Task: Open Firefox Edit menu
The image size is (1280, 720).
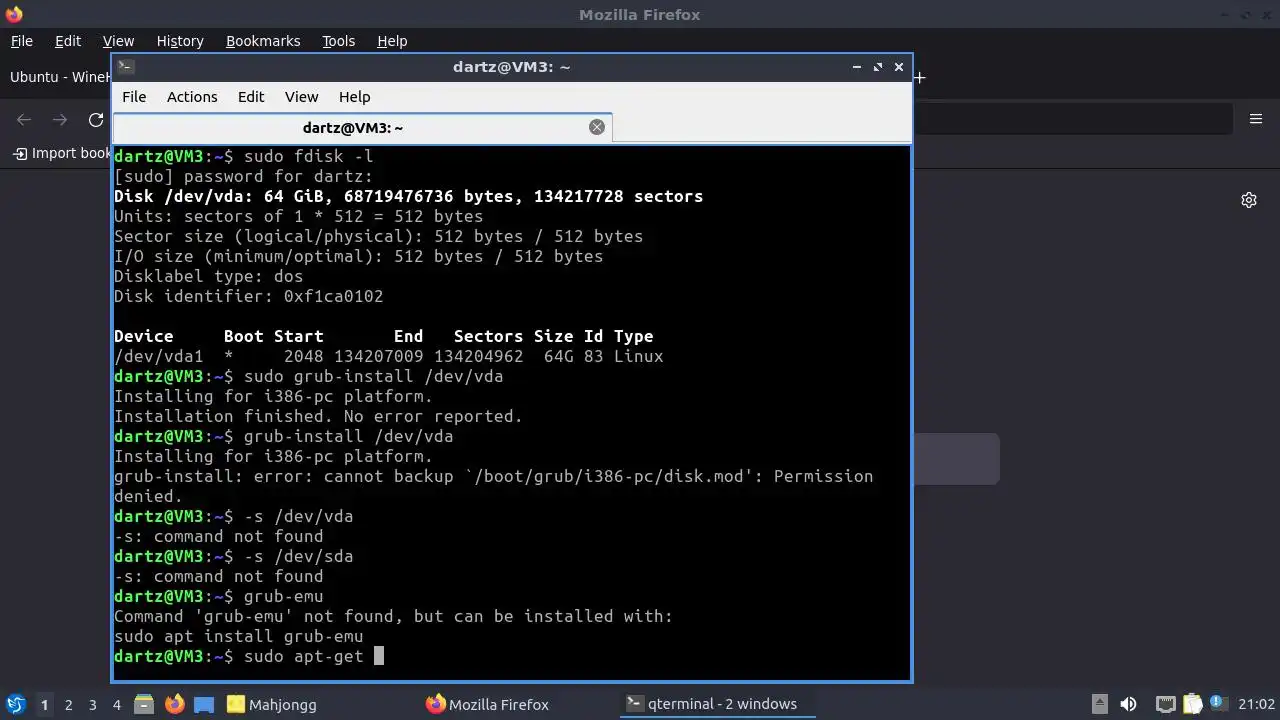Action: click(68, 41)
